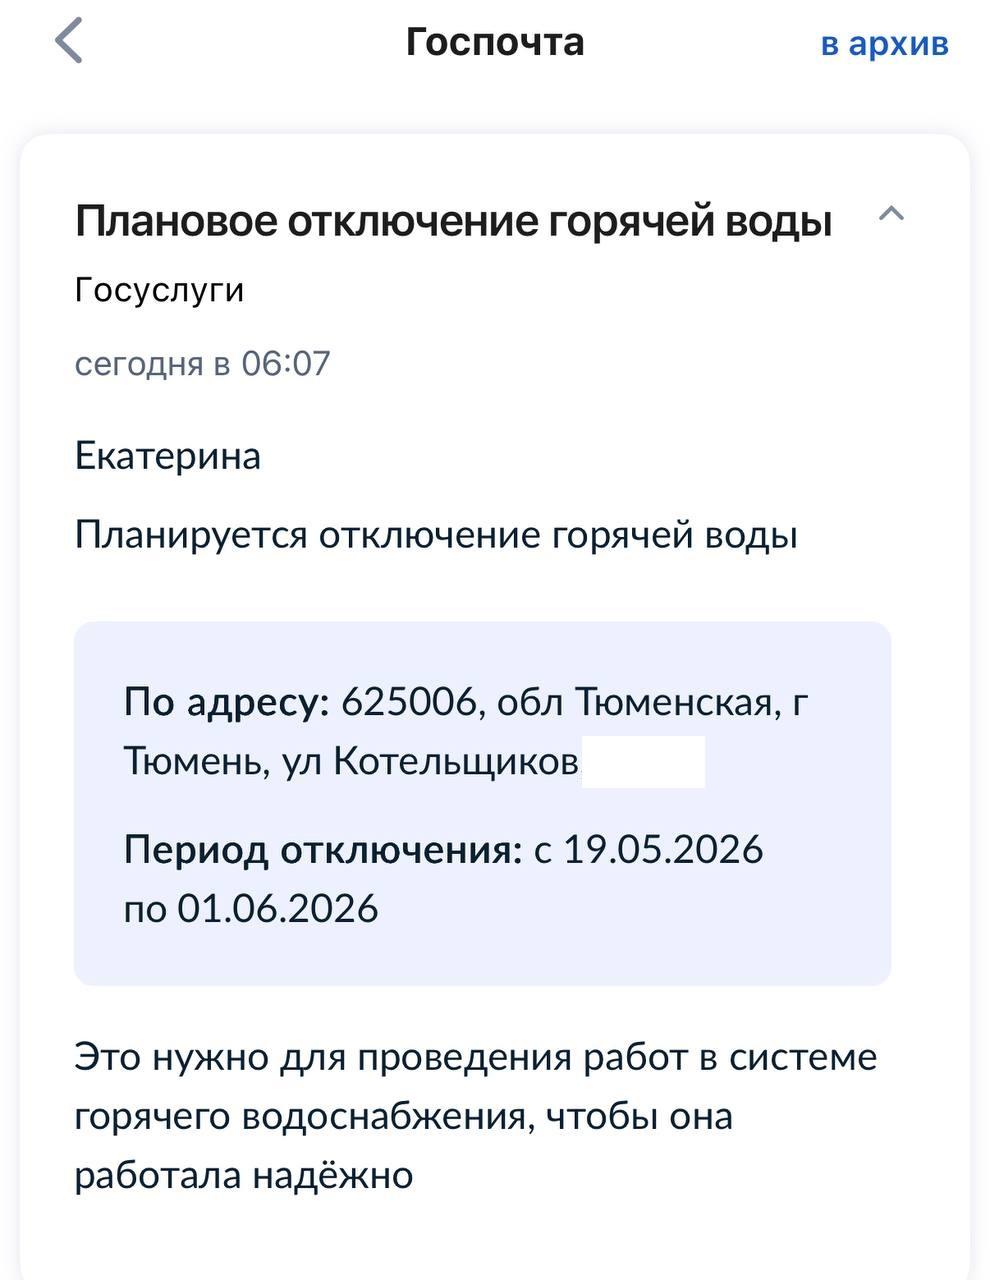
Task: Click the «Госпочта» header title
Action: pyautogui.click(x=495, y=42)
